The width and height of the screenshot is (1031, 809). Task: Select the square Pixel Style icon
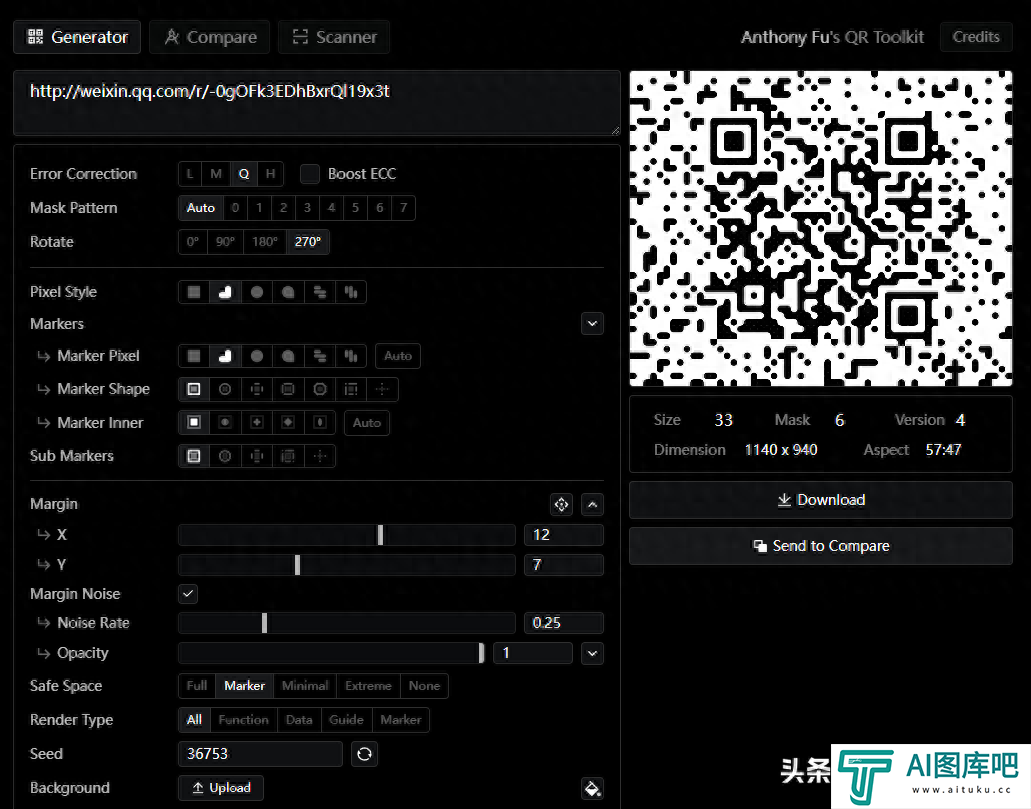coord(194,292)
